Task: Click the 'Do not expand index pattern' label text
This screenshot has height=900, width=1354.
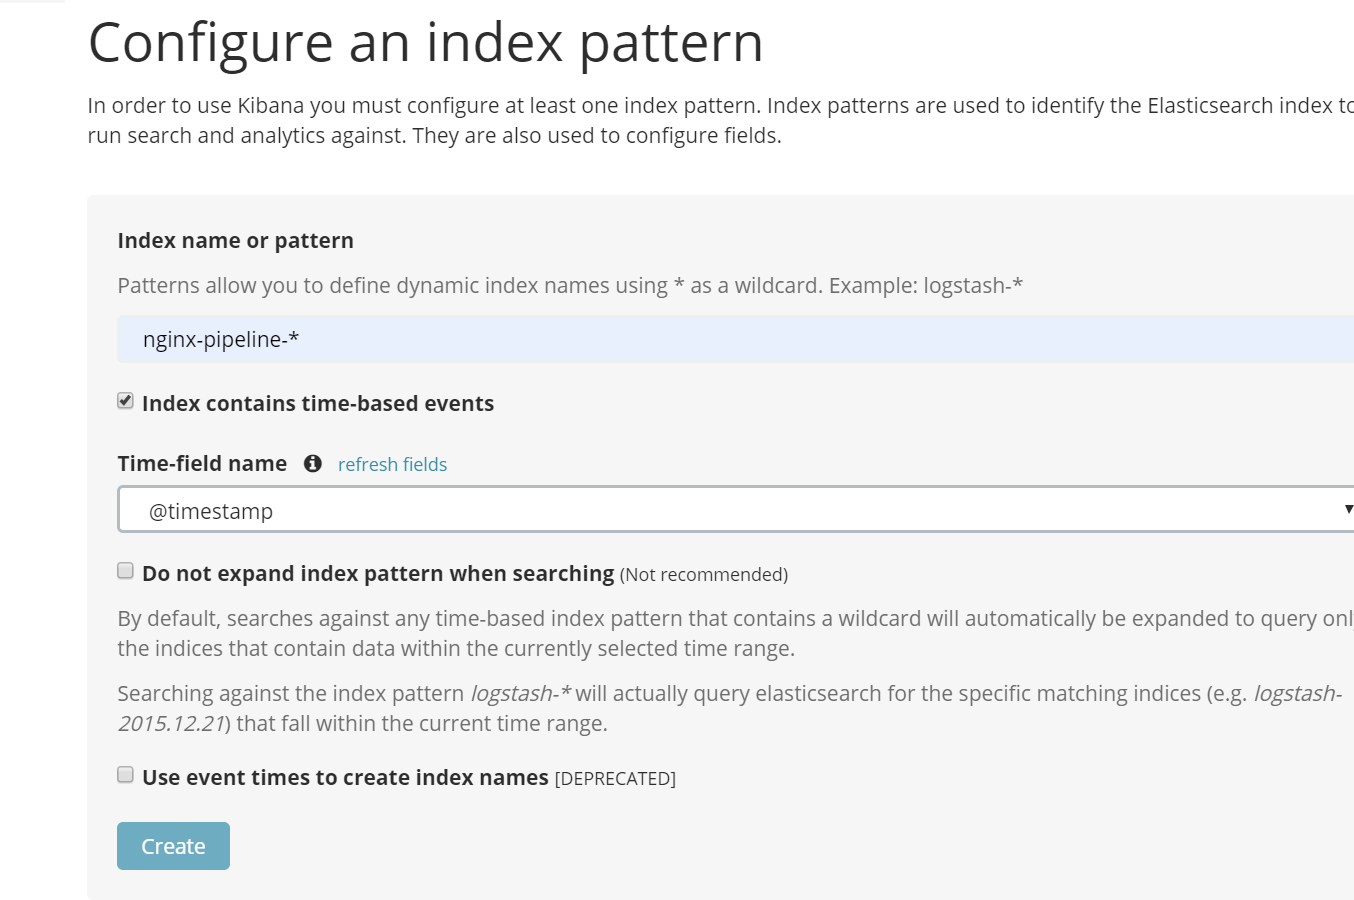Action: coord(378,573)
